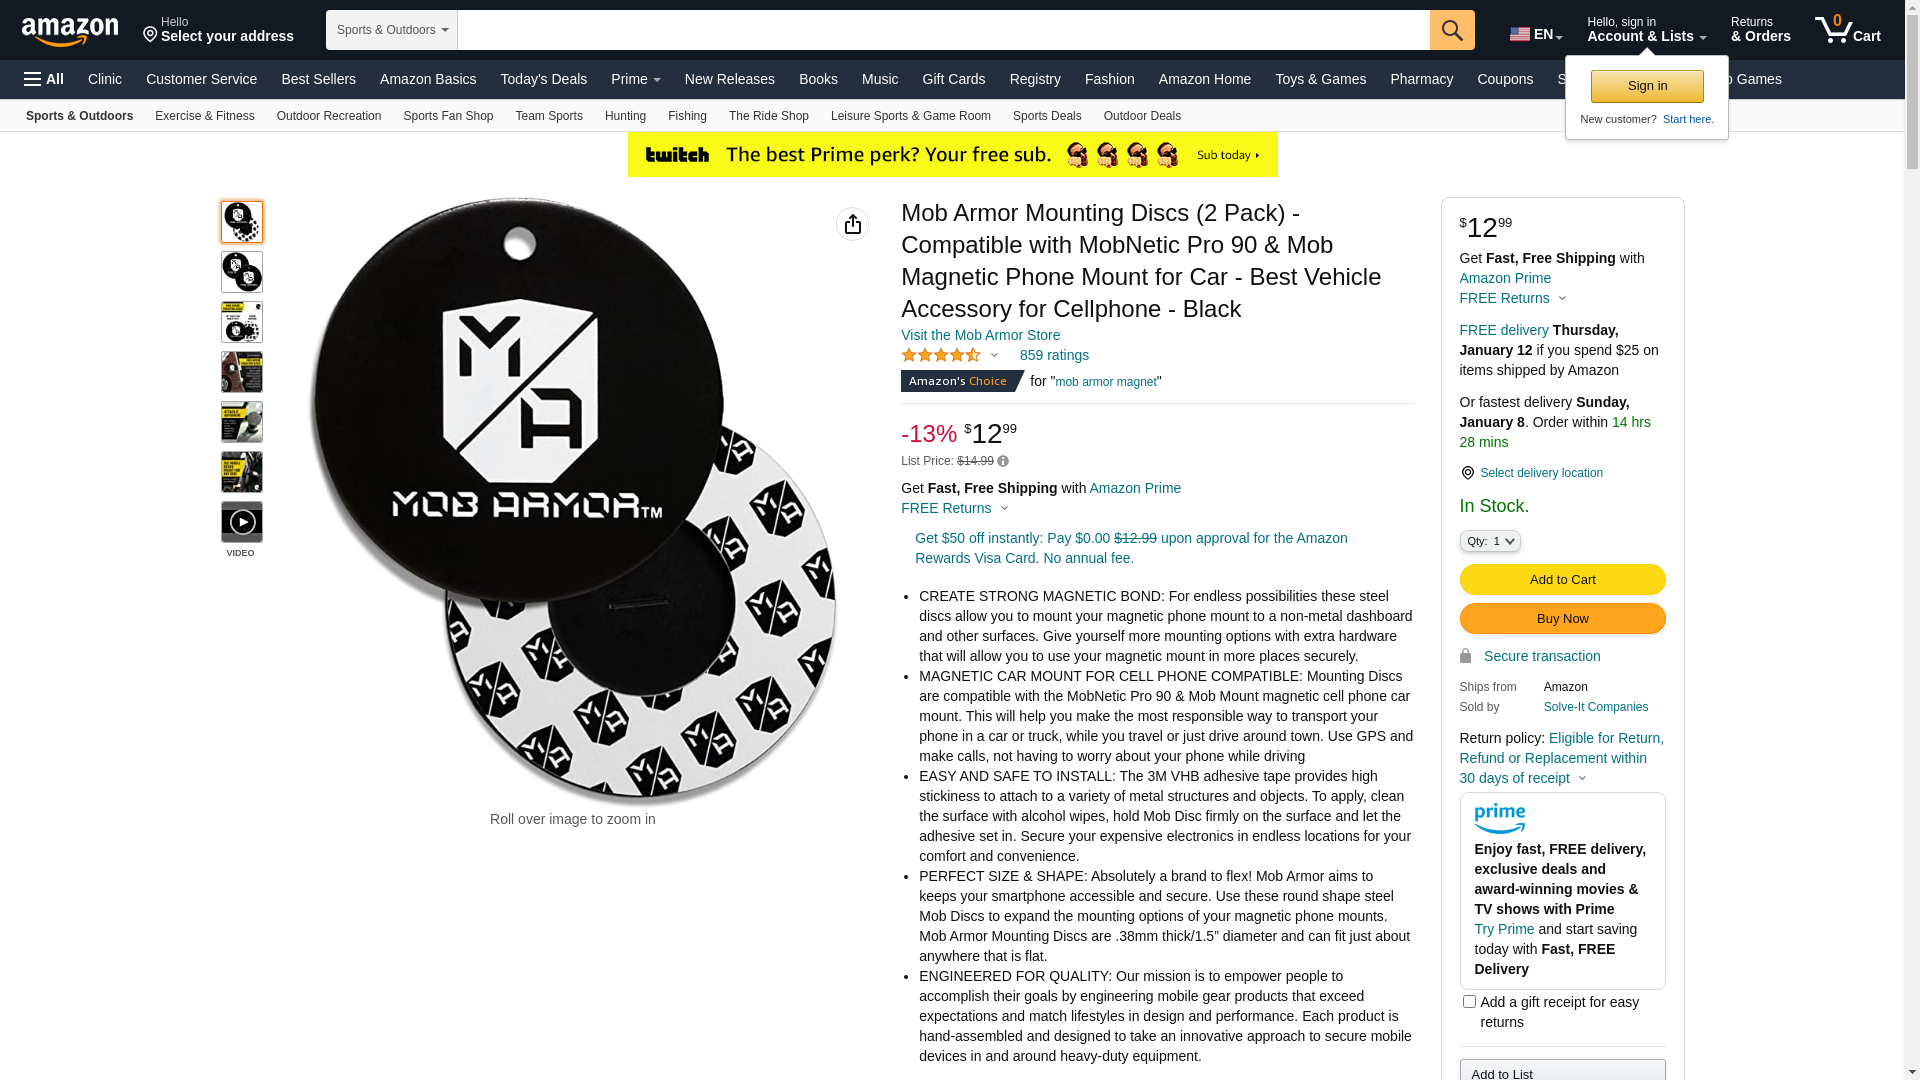The height and width of the screenshot is (1080, 1920).
Task: Open Sports & Outdoors search category dropdown
Action: (x=392, y=30)
